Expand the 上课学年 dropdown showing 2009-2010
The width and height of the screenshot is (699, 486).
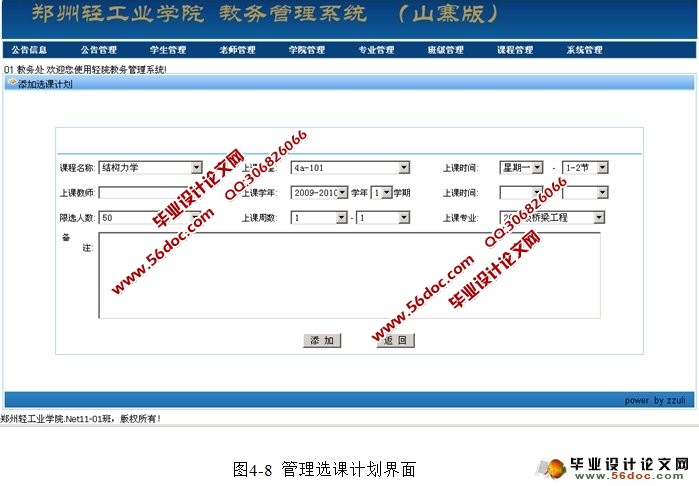(319, 193)
